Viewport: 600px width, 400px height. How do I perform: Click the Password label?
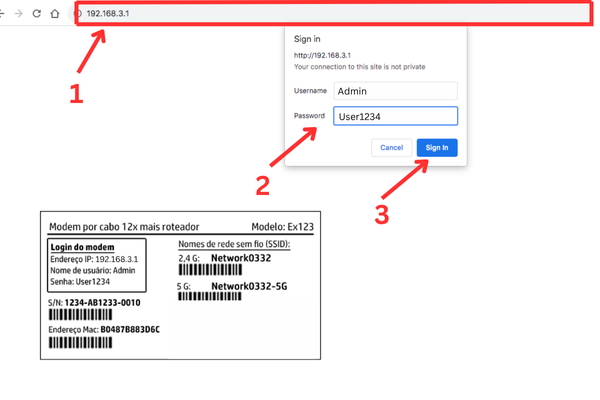[309, 116]
